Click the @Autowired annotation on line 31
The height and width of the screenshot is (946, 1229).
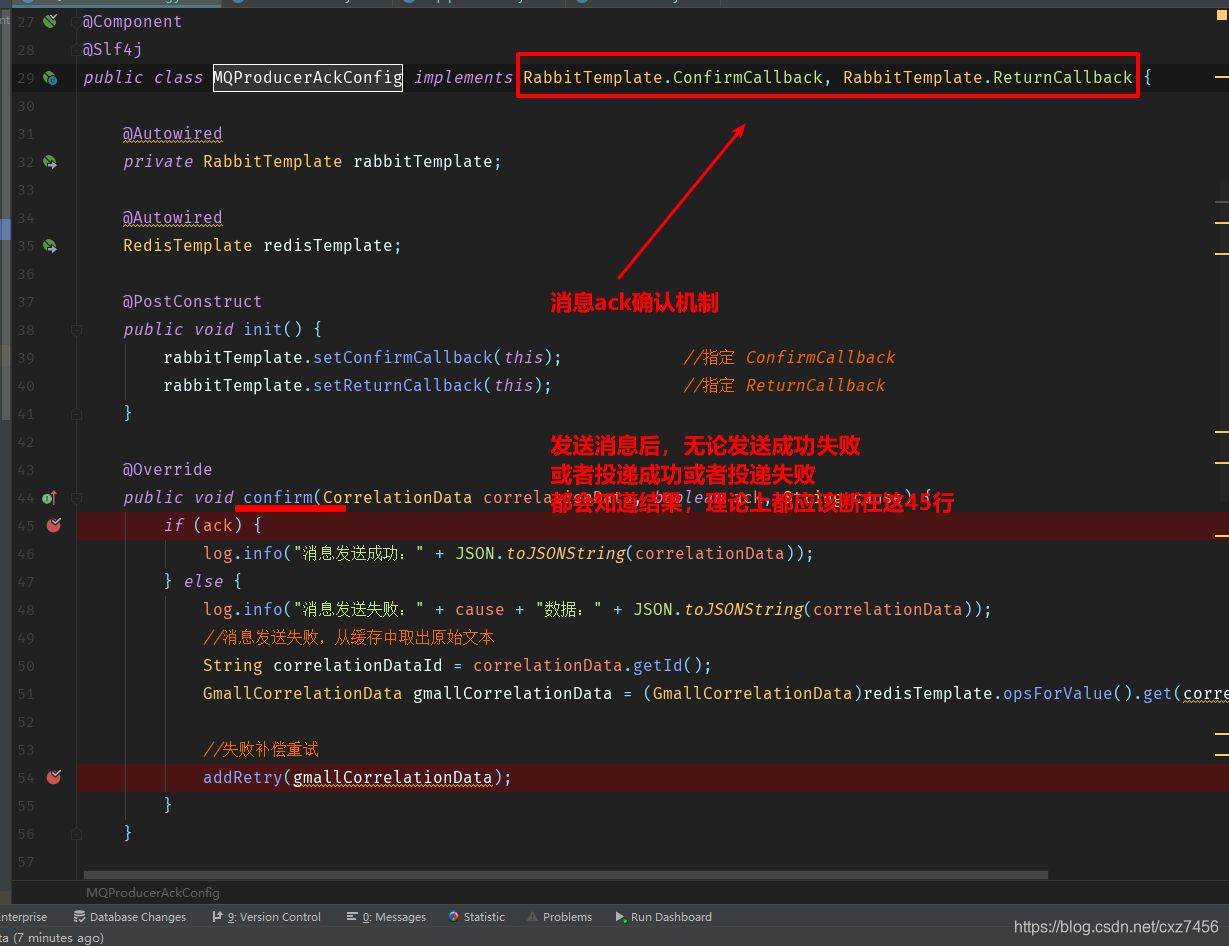tap(173, 133)
